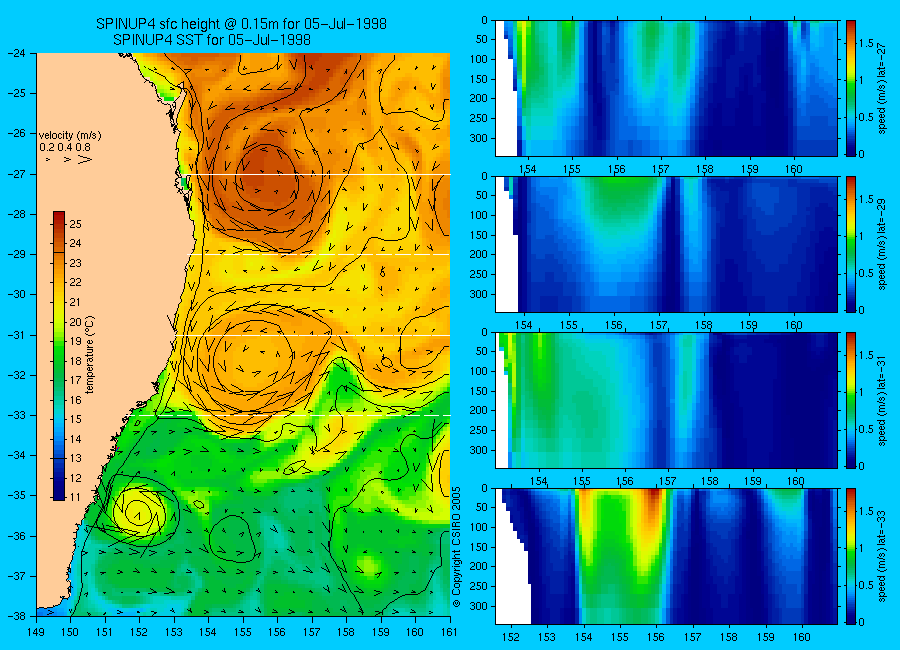Viewport: 900px width, 650px height.
Task: Click the "speed (m/s) lat=-31" colorbar label
Action: click(883, 400)
